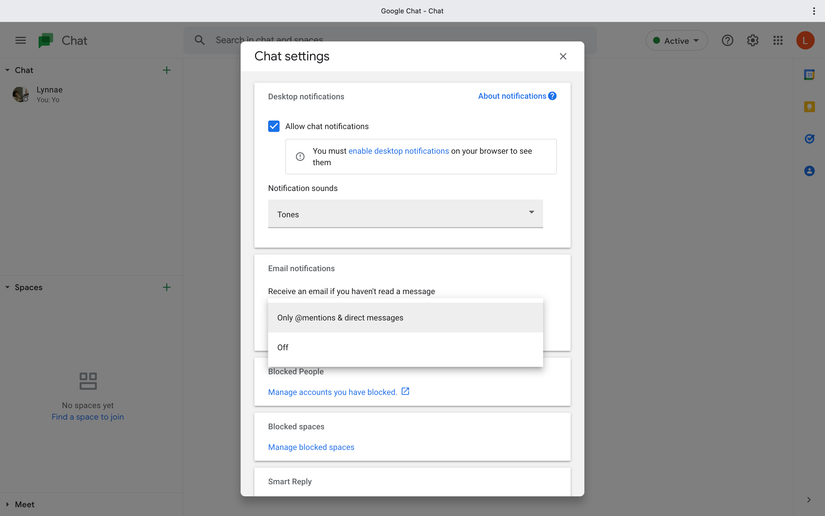Screen dimensions: 825x516
Task: Click the Lynnae profile picture thumbnail
Action: [x=21, y=94]
